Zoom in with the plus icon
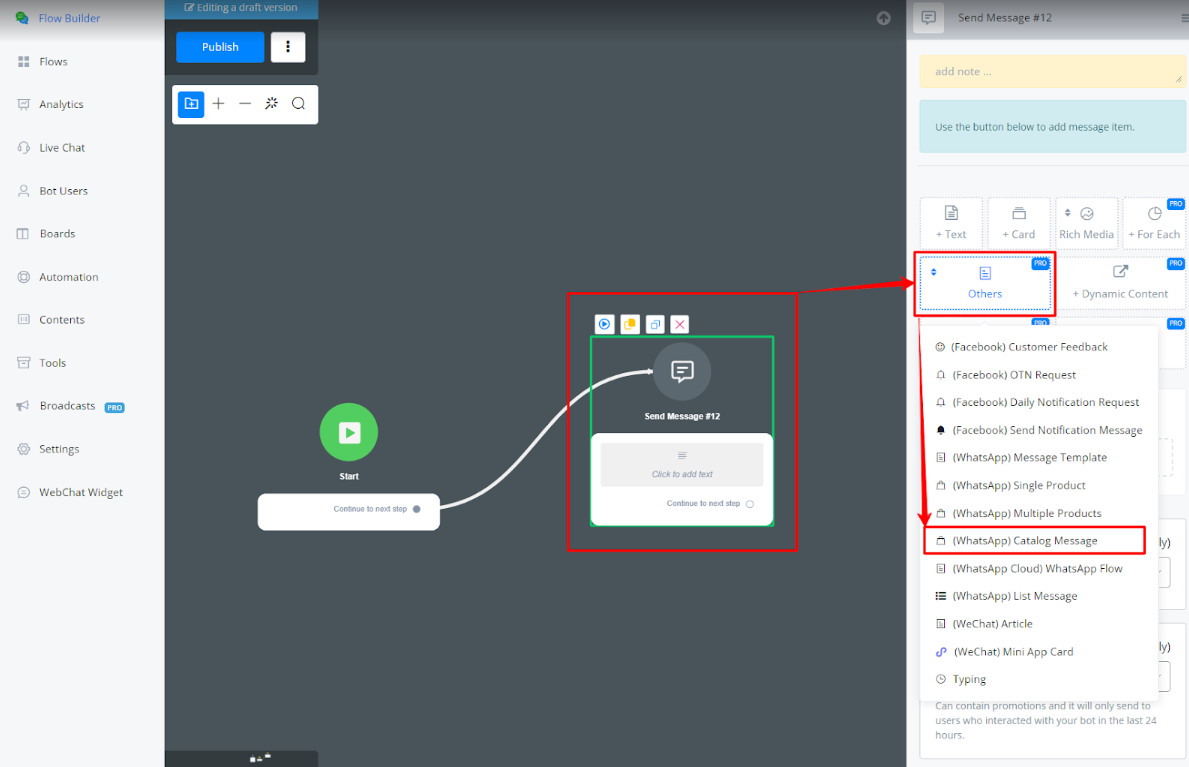The width and height of the screenshot is (1189, 767). point(218,104)
